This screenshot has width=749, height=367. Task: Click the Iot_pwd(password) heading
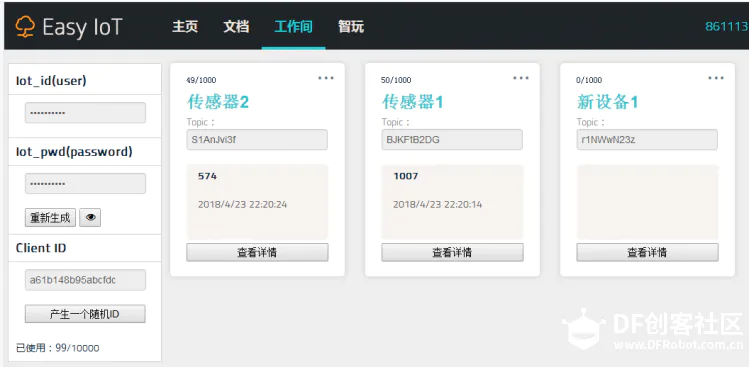(x=74, y=151)
